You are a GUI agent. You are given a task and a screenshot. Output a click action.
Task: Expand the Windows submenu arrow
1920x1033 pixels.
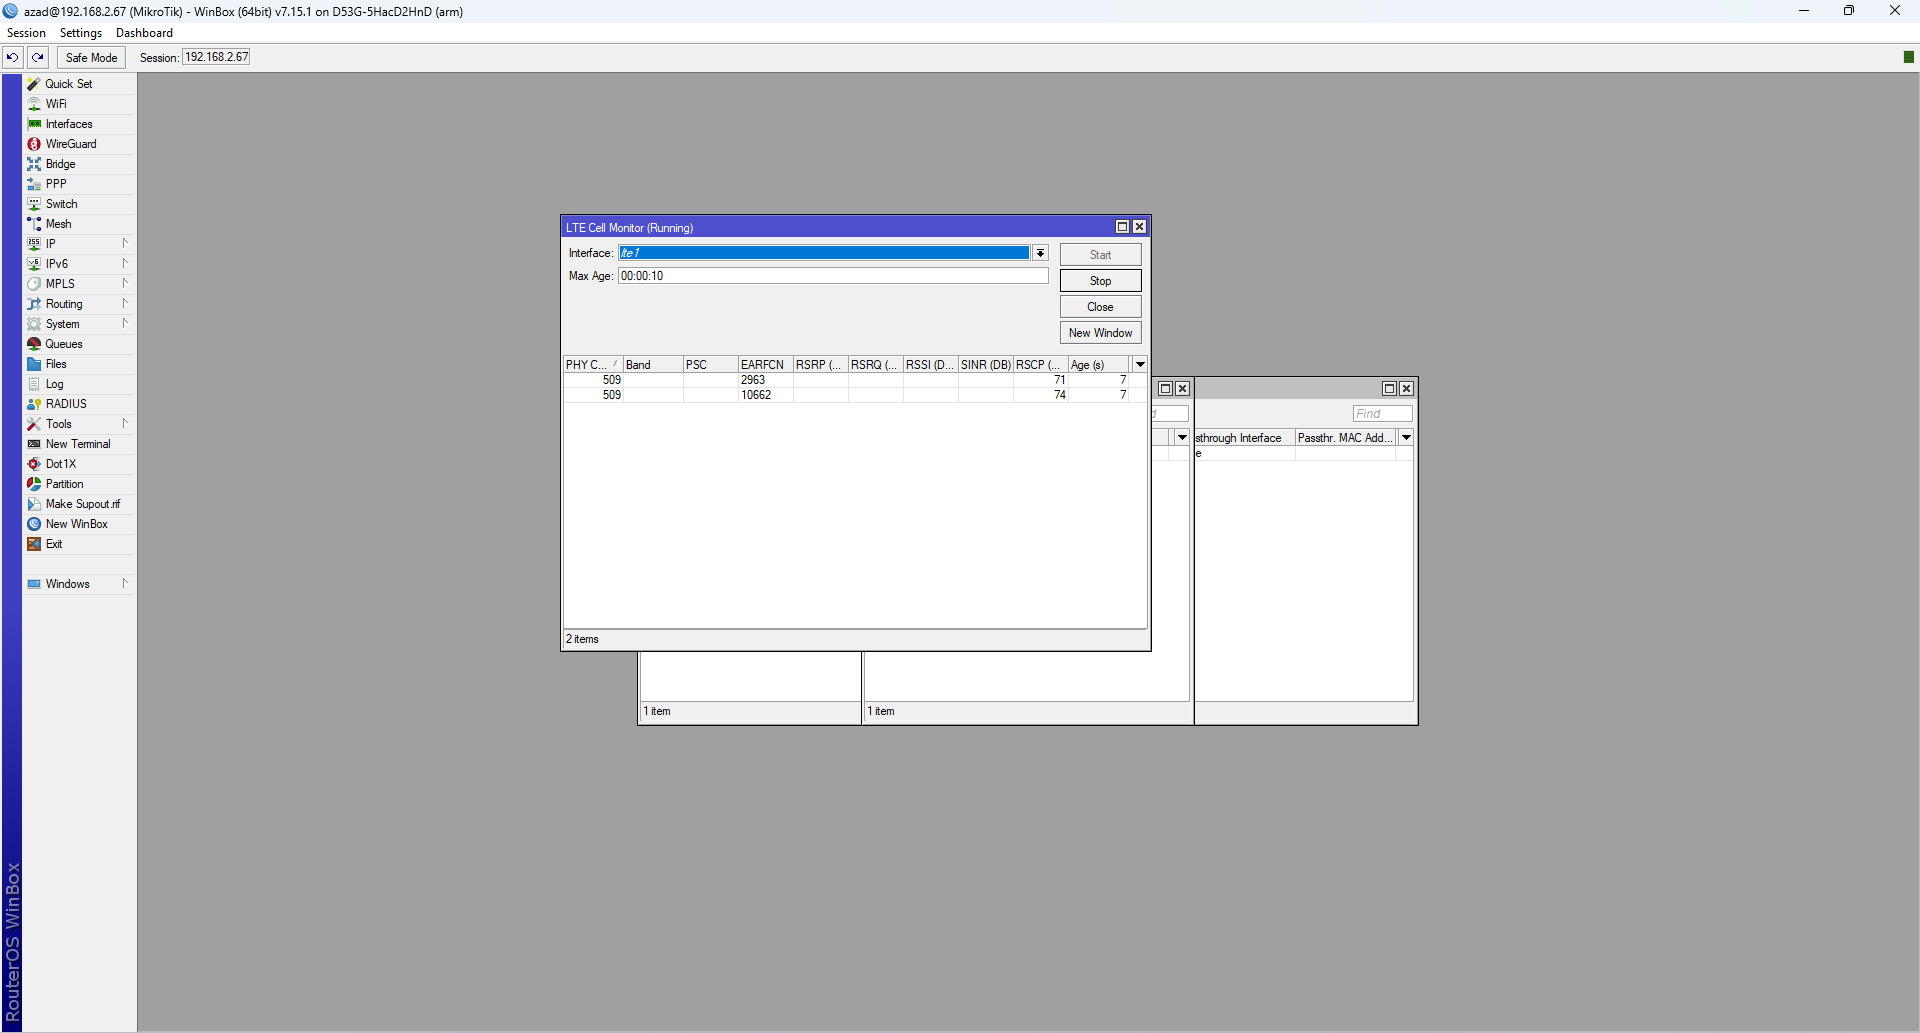point(125,583)
